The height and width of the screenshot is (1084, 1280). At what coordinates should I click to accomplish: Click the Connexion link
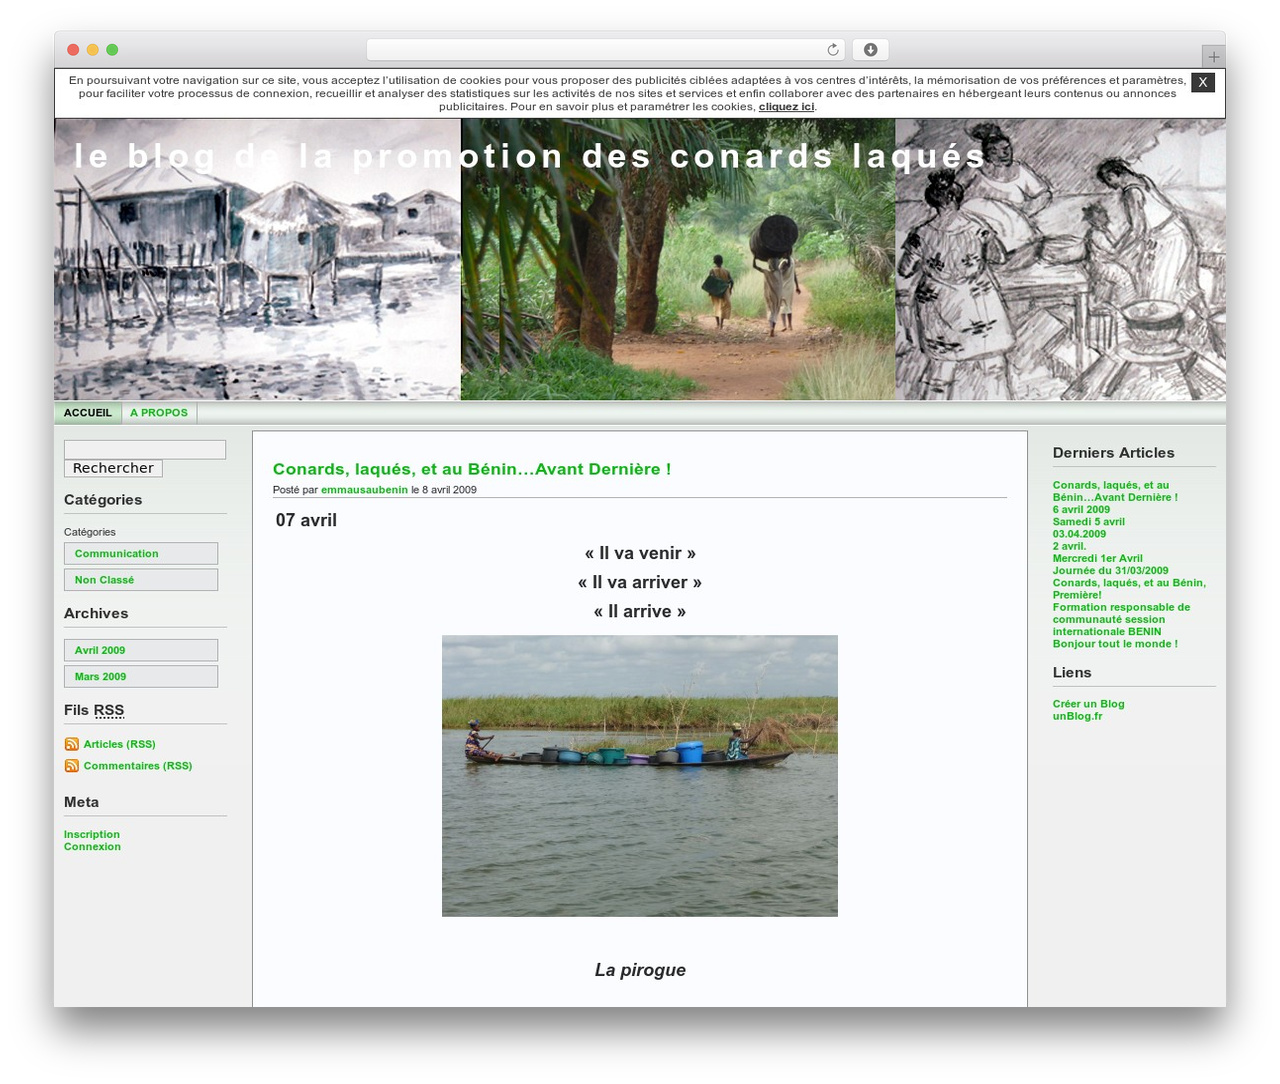(92, 847)
